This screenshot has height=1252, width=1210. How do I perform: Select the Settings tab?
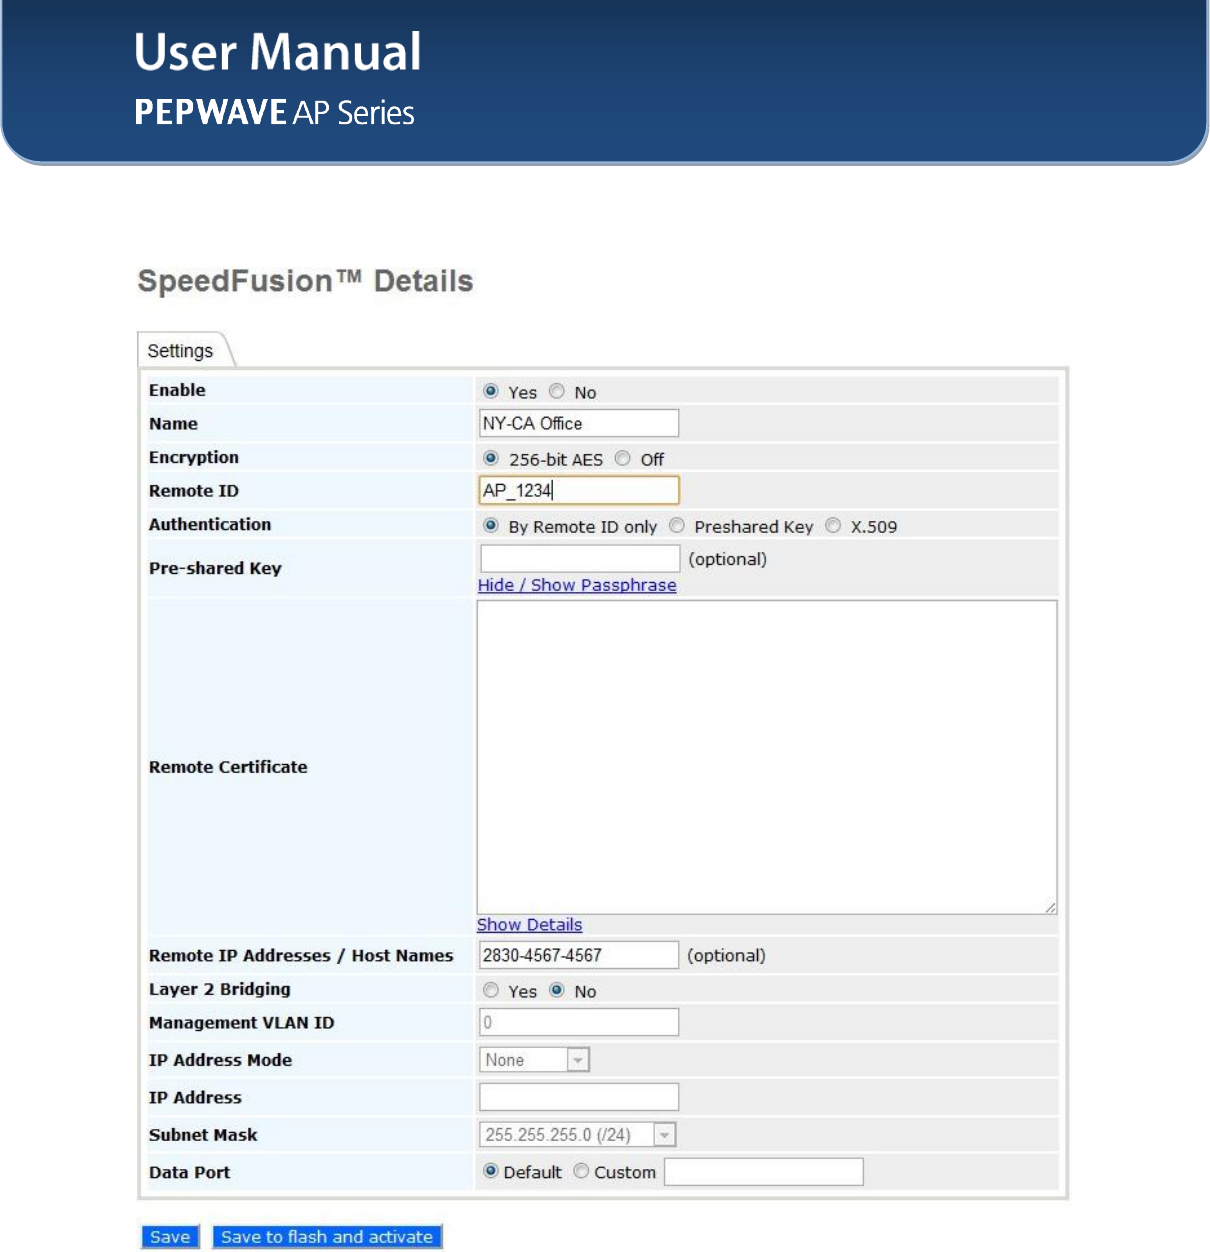pos(180,351)
